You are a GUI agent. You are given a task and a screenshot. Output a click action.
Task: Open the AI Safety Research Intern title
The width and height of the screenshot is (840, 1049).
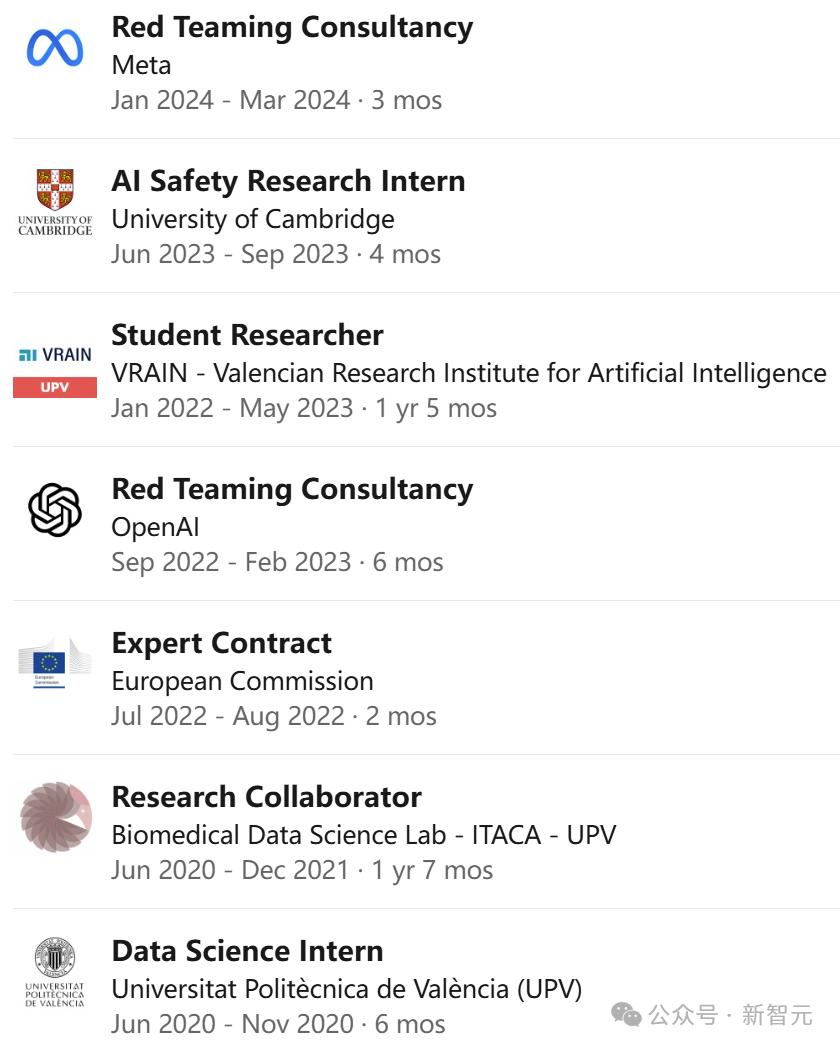tap(288, 181)
